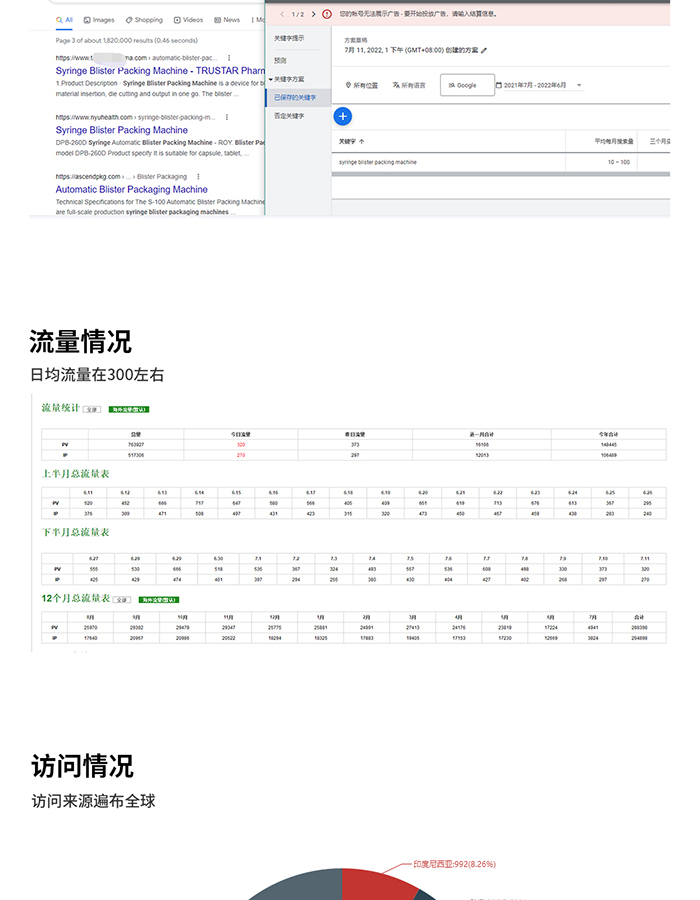
Task: Open options menu for ascendpkg result
Action: [x=198, y=176]
